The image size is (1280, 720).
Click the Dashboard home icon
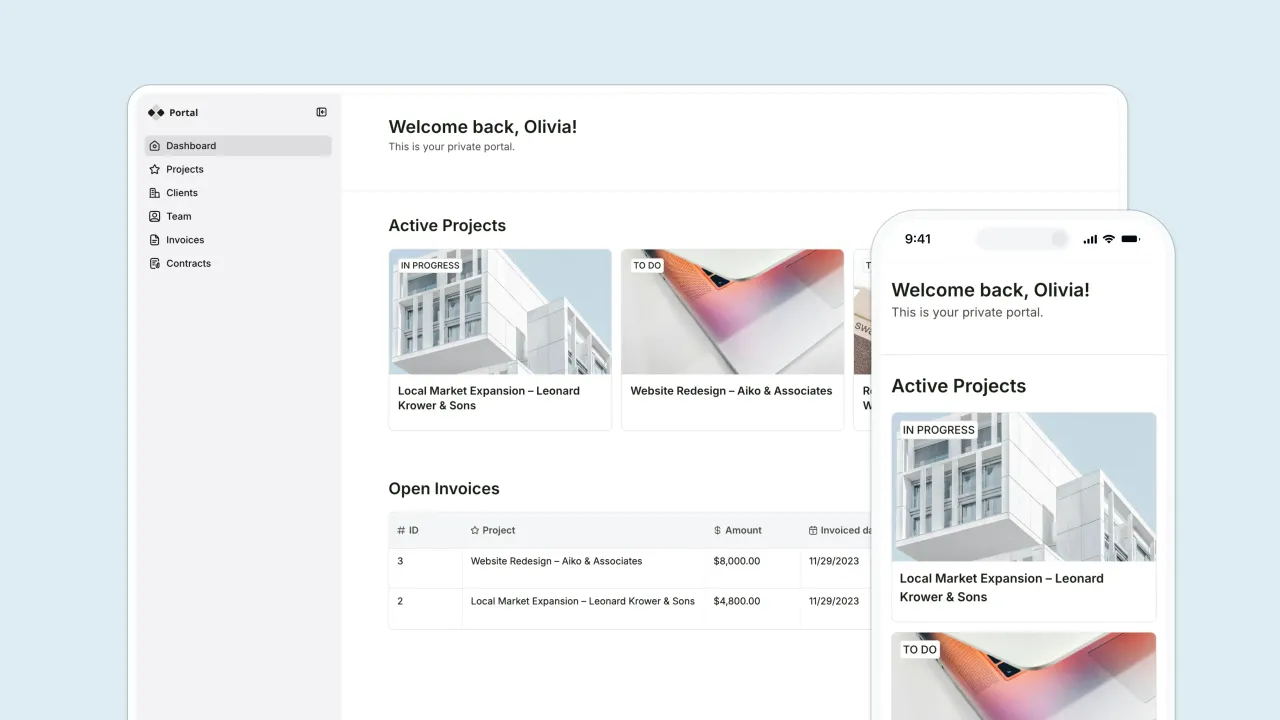(x=154, y=146)
